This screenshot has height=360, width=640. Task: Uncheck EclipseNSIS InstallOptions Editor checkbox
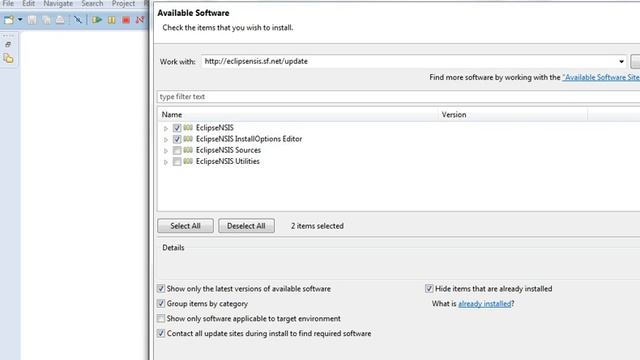177,139
